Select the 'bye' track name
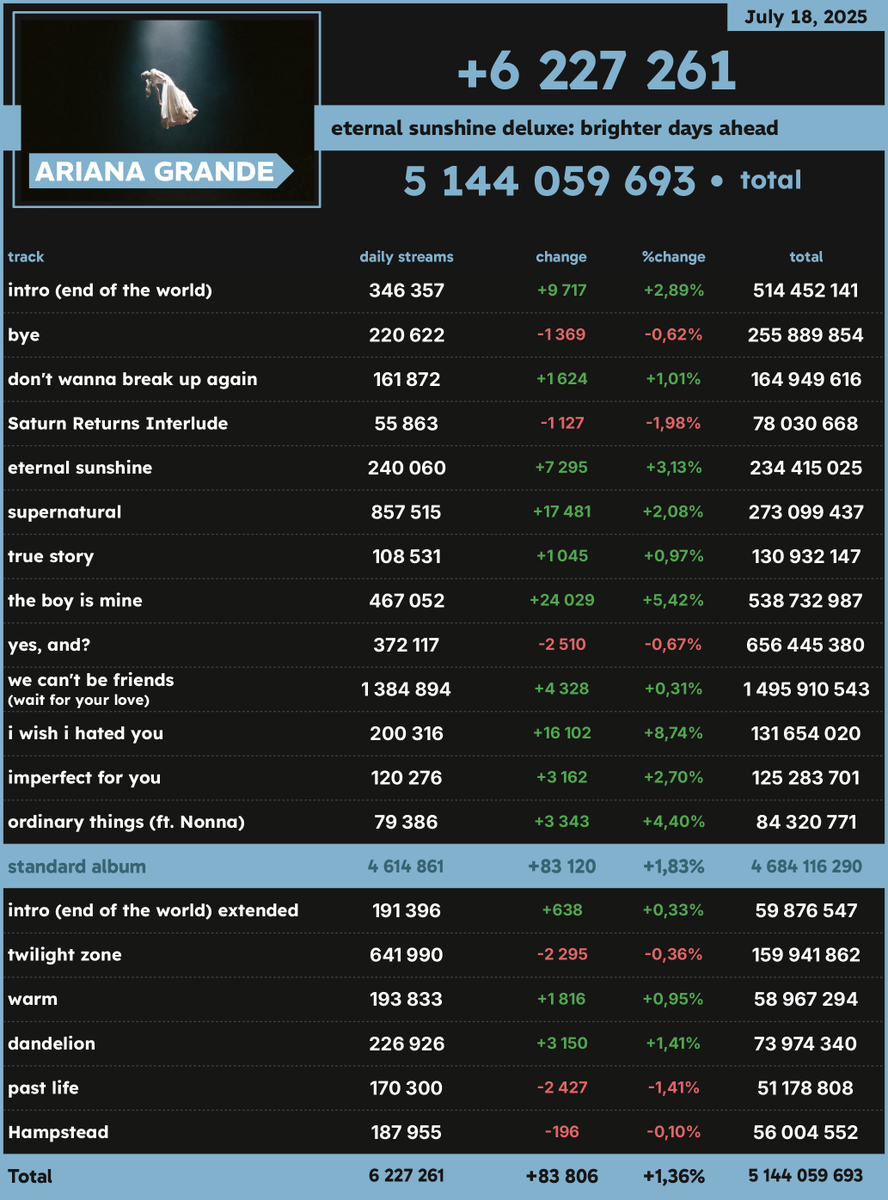Image resolution: width=888 pixels, height=1200 pixels. [x=24, y=335]
